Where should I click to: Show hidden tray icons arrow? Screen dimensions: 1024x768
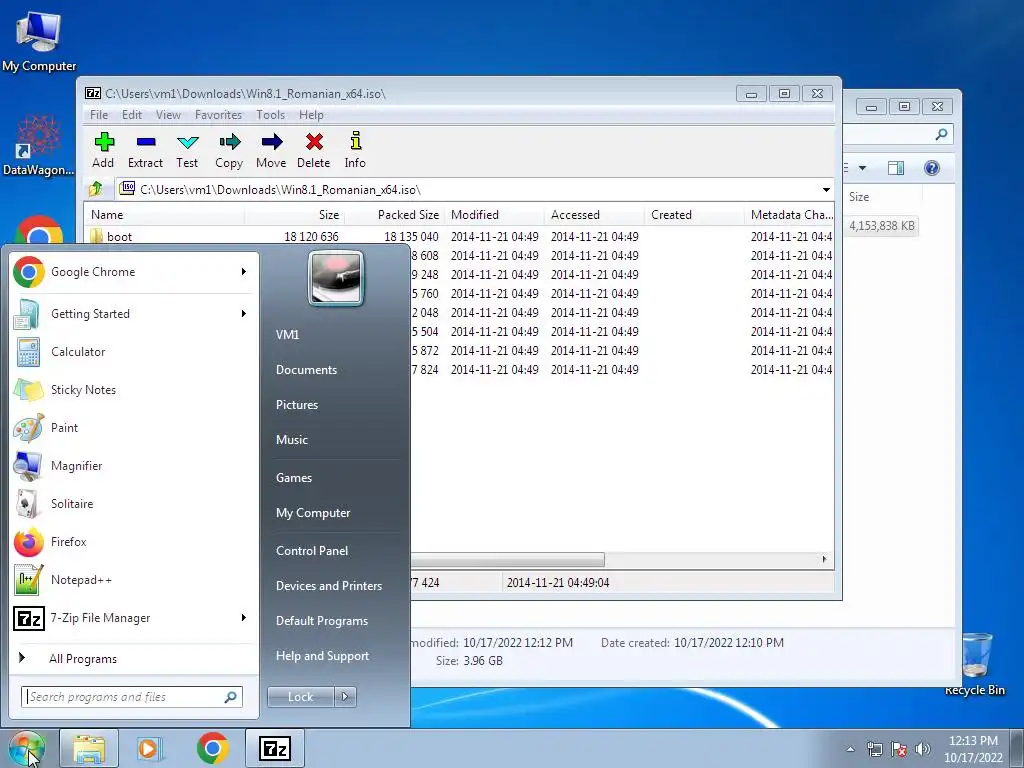(850, 749)
